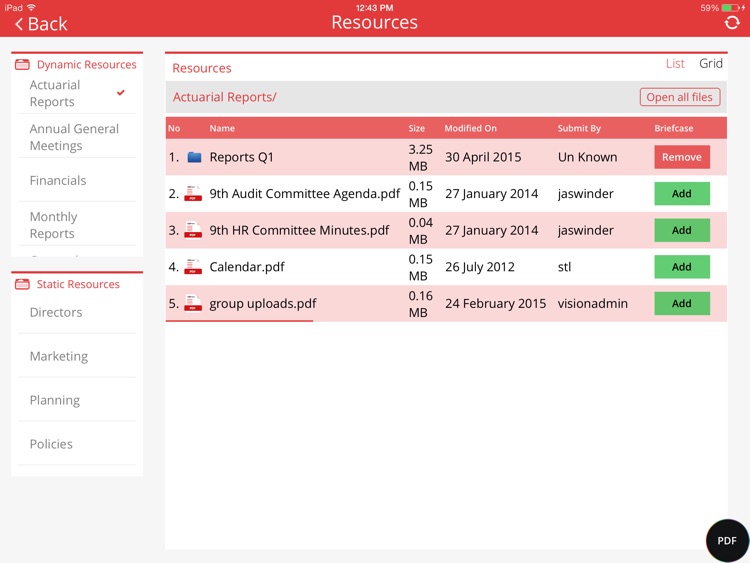Switch to Grid view
Image resolution: width=750 pixels, height=563 pixels.
[711, 64]
